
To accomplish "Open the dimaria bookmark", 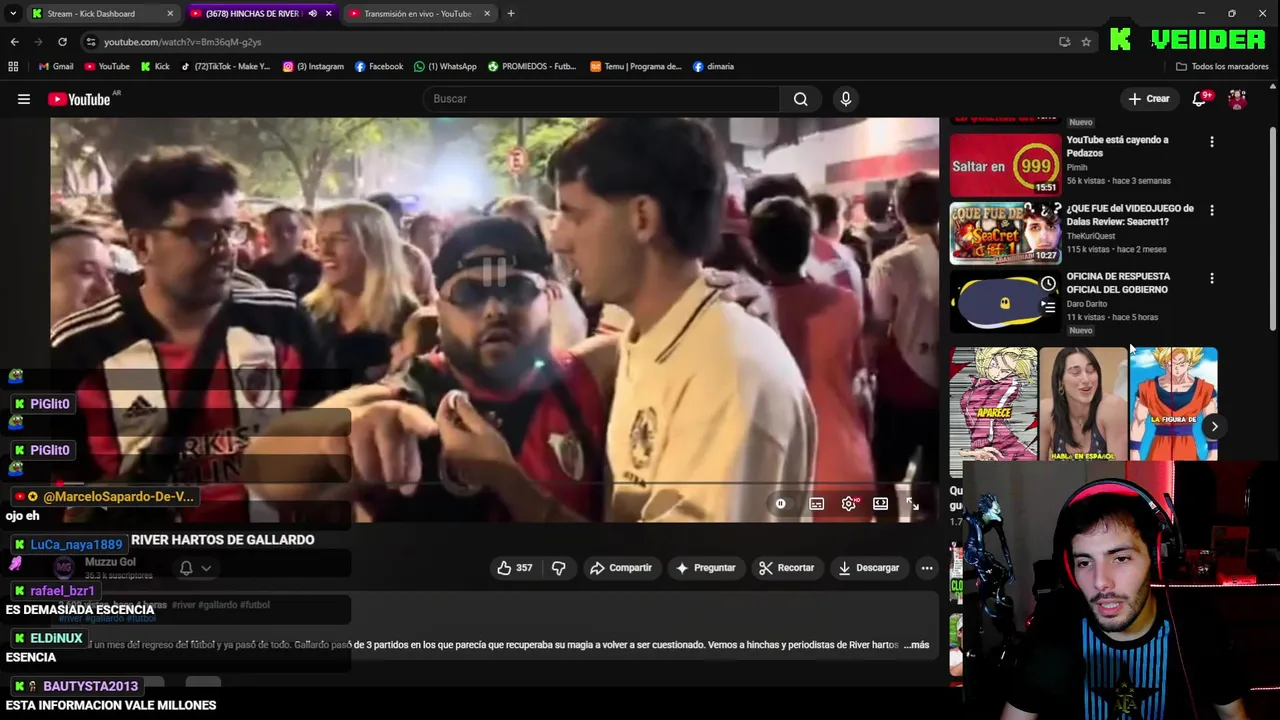I will [x=713, y=67].
